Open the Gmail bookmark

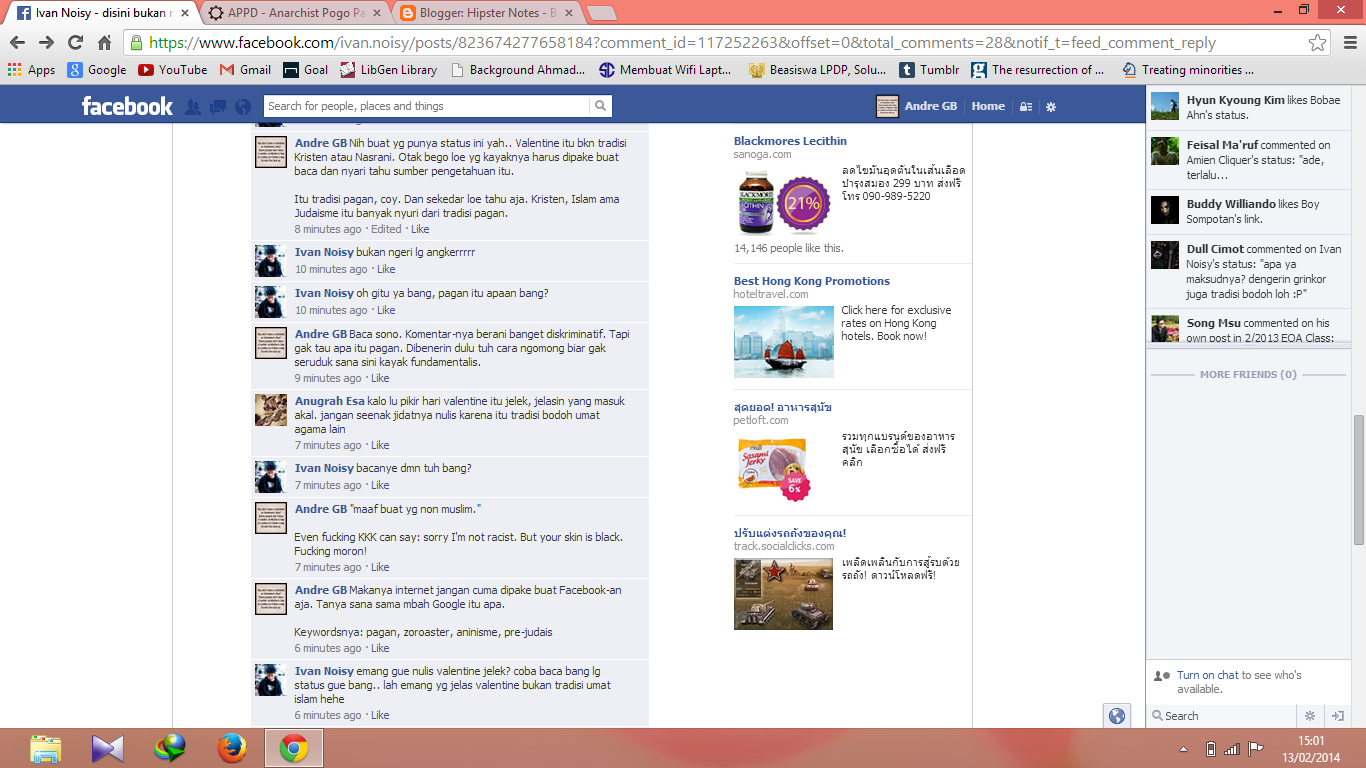click(x=245, y=70)
